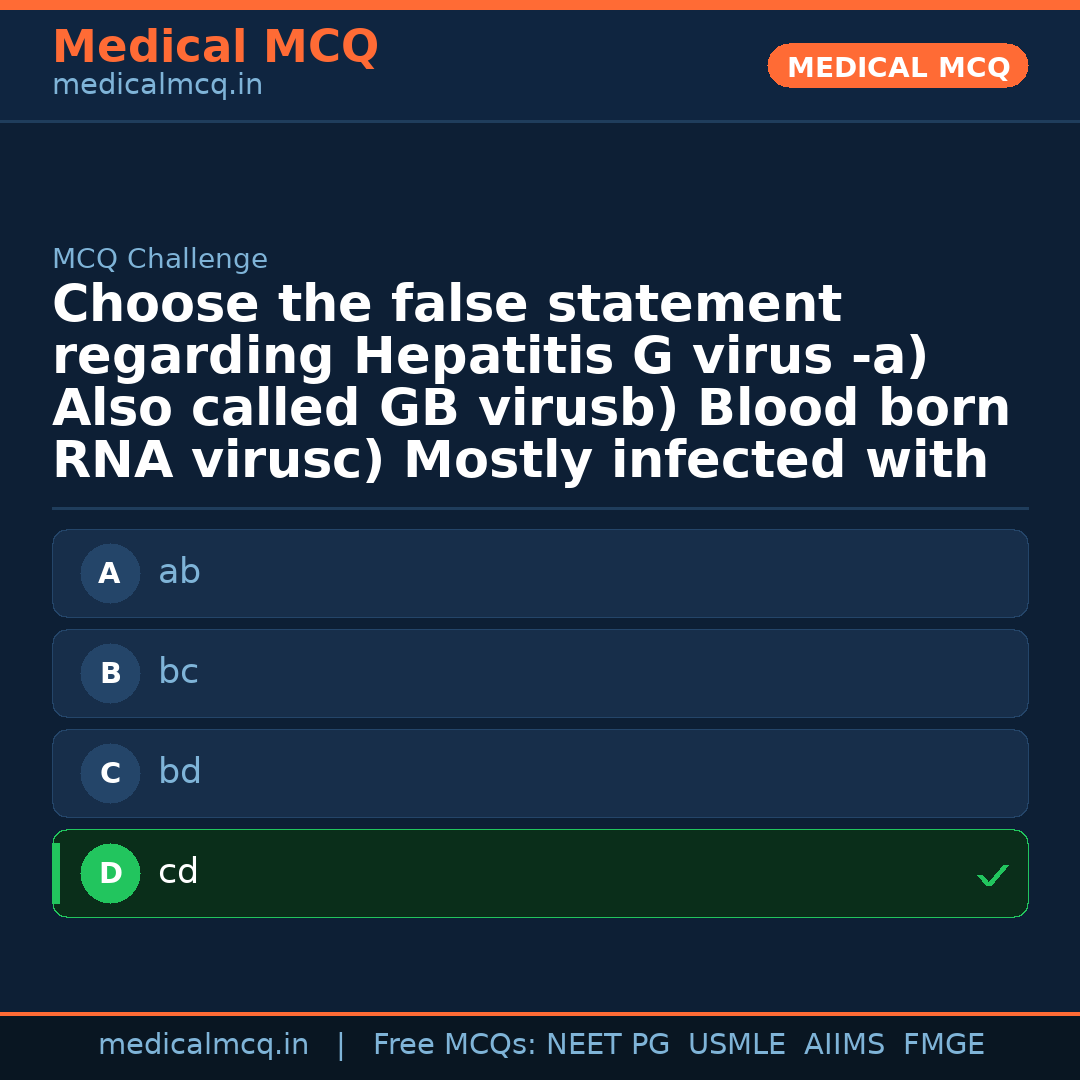Click the orange MEDICAL MCQ badge

coord(897,66)
